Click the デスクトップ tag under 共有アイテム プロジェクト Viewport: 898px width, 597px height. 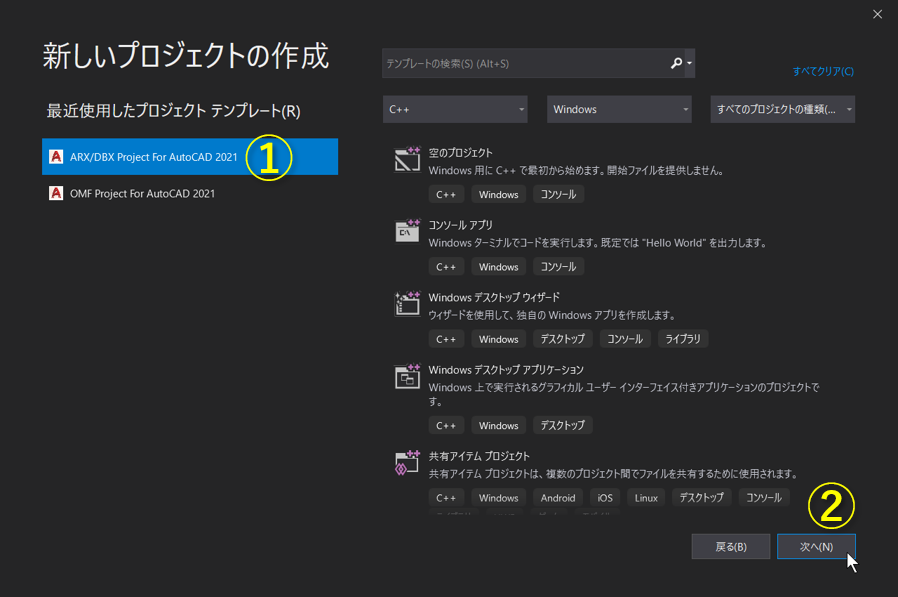pos(702,497)
